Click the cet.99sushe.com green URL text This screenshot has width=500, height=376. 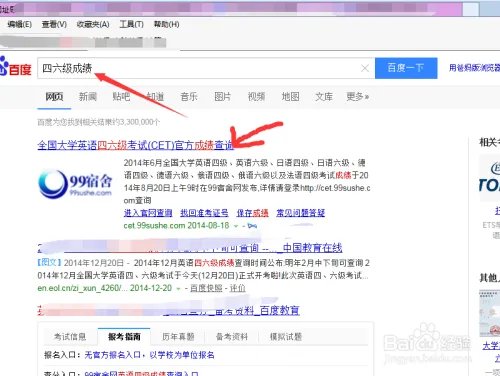[155, 226]
